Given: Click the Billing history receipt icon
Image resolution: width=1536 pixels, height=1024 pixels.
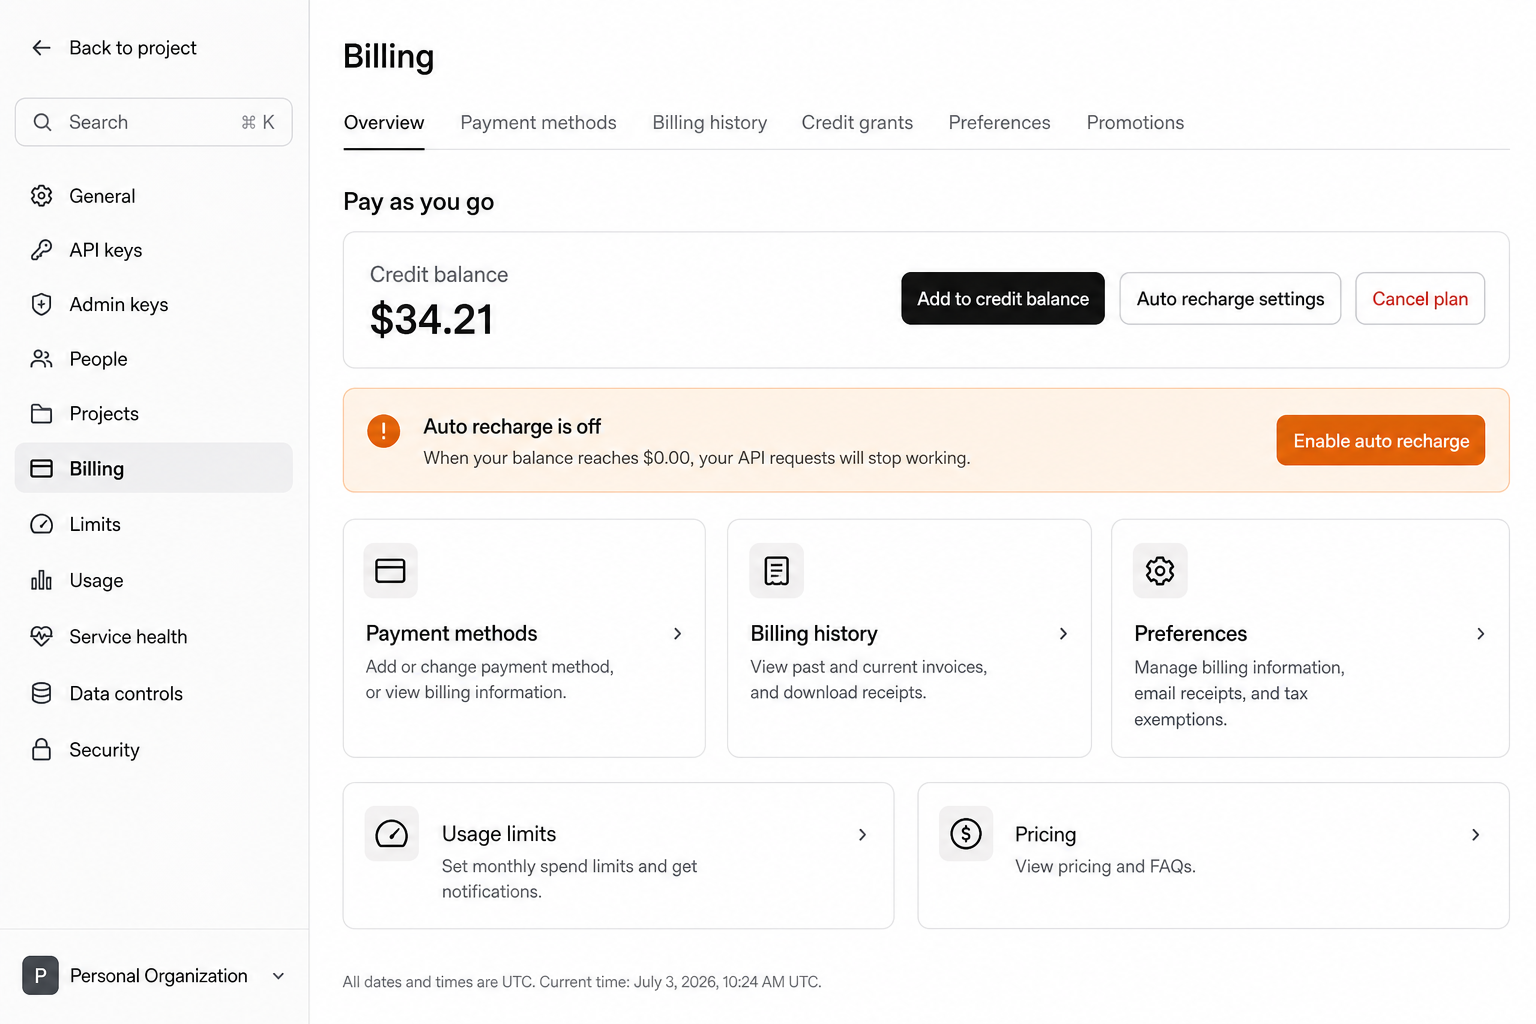Looking at the screenshot, I should point(776,570).
